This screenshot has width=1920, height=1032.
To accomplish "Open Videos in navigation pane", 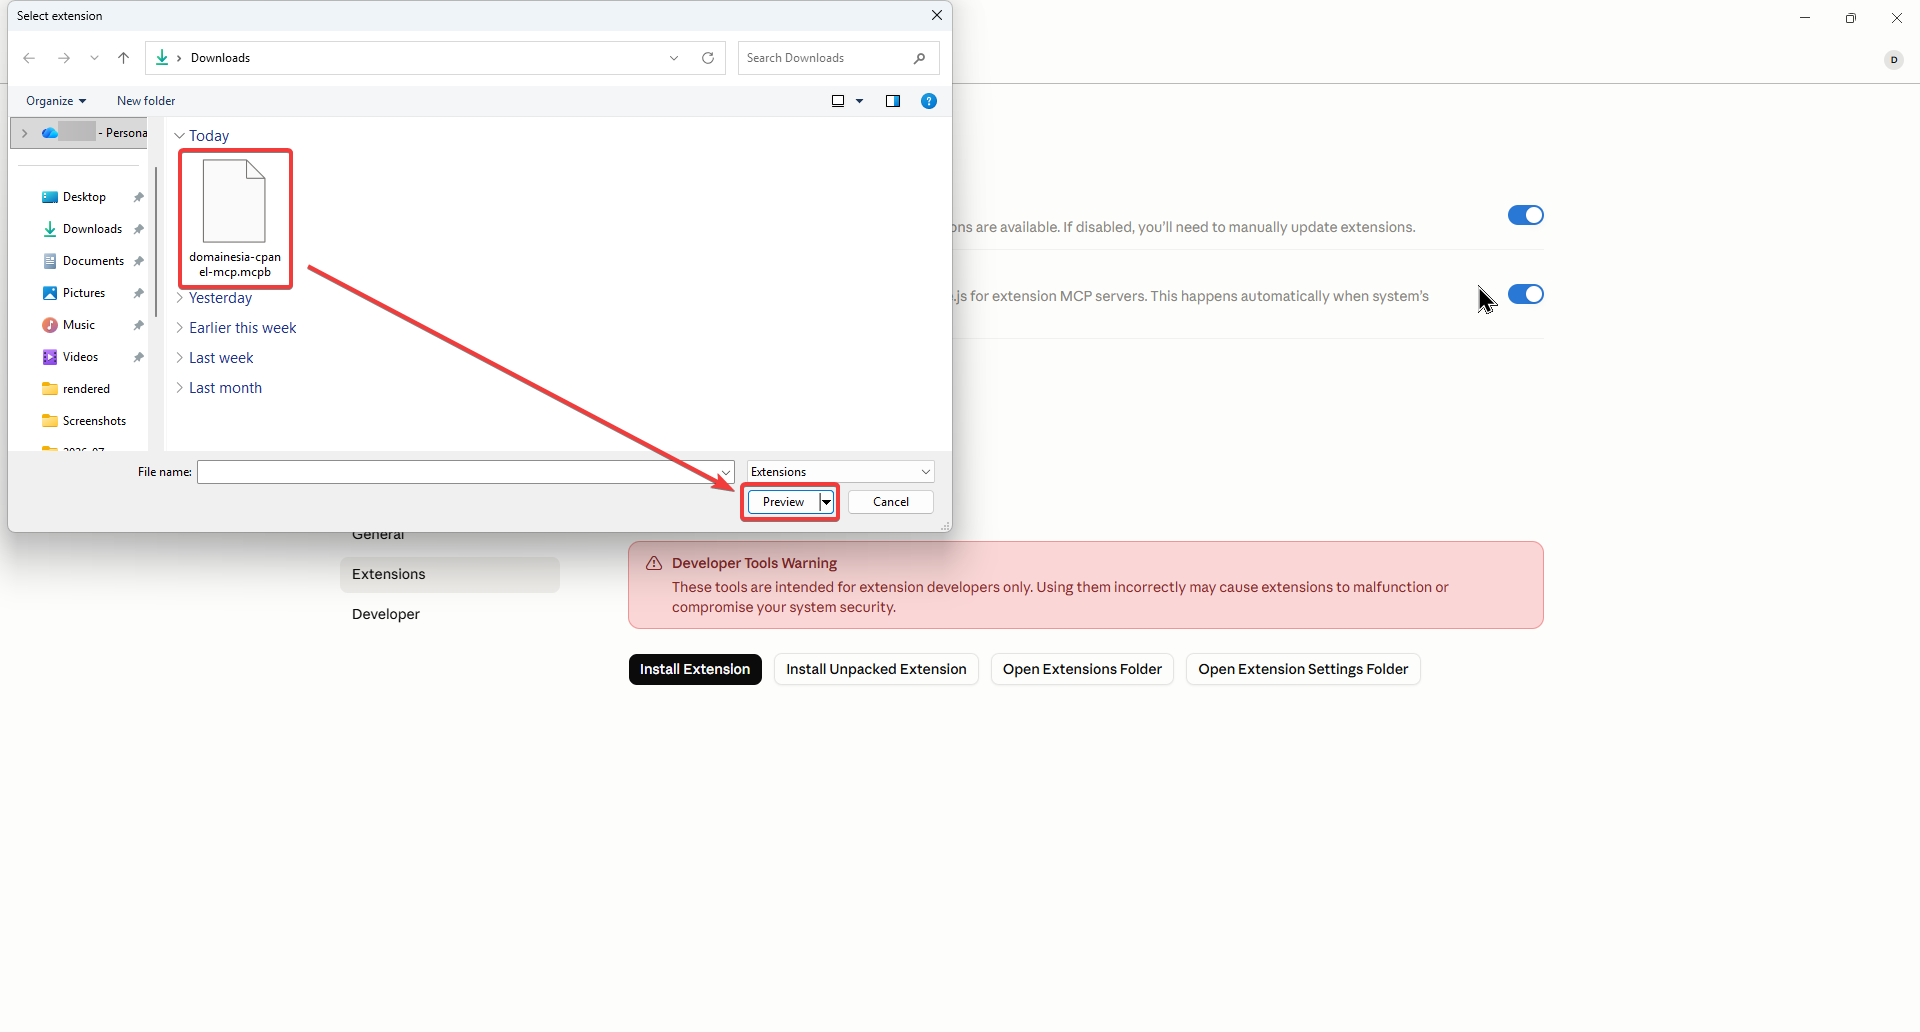I will point(80,357).
